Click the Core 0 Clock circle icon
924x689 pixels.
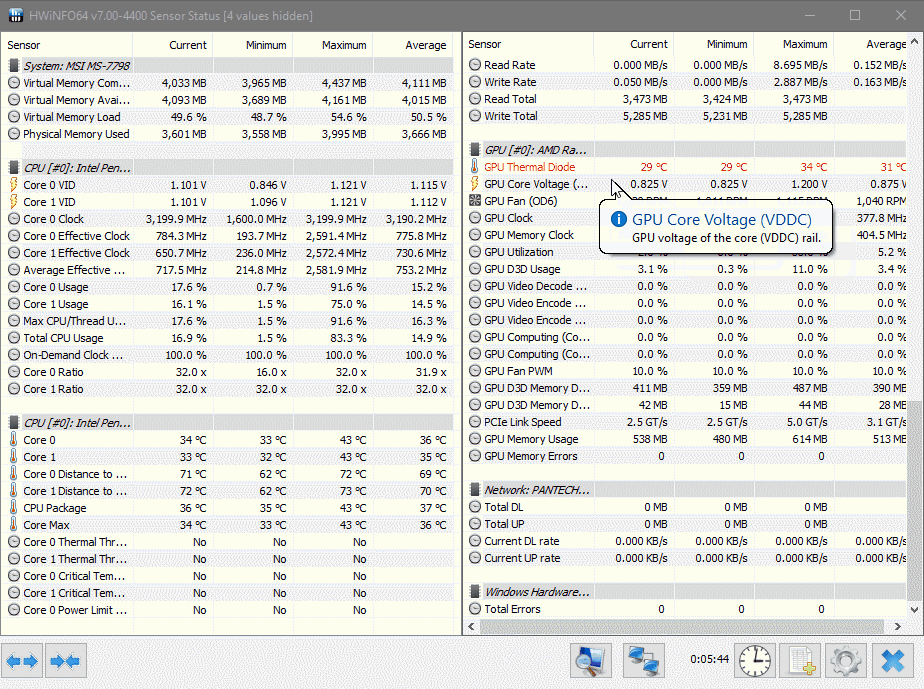14,219
